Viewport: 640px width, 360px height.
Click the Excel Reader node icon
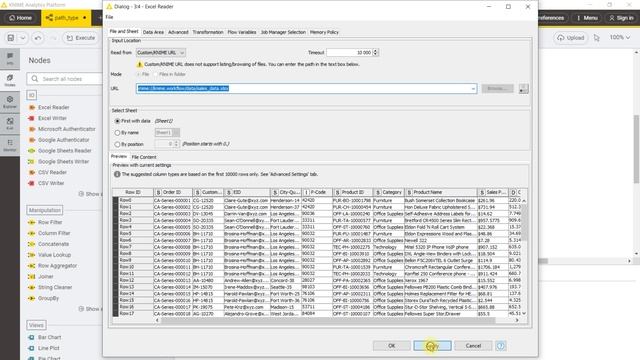[31, 107]
